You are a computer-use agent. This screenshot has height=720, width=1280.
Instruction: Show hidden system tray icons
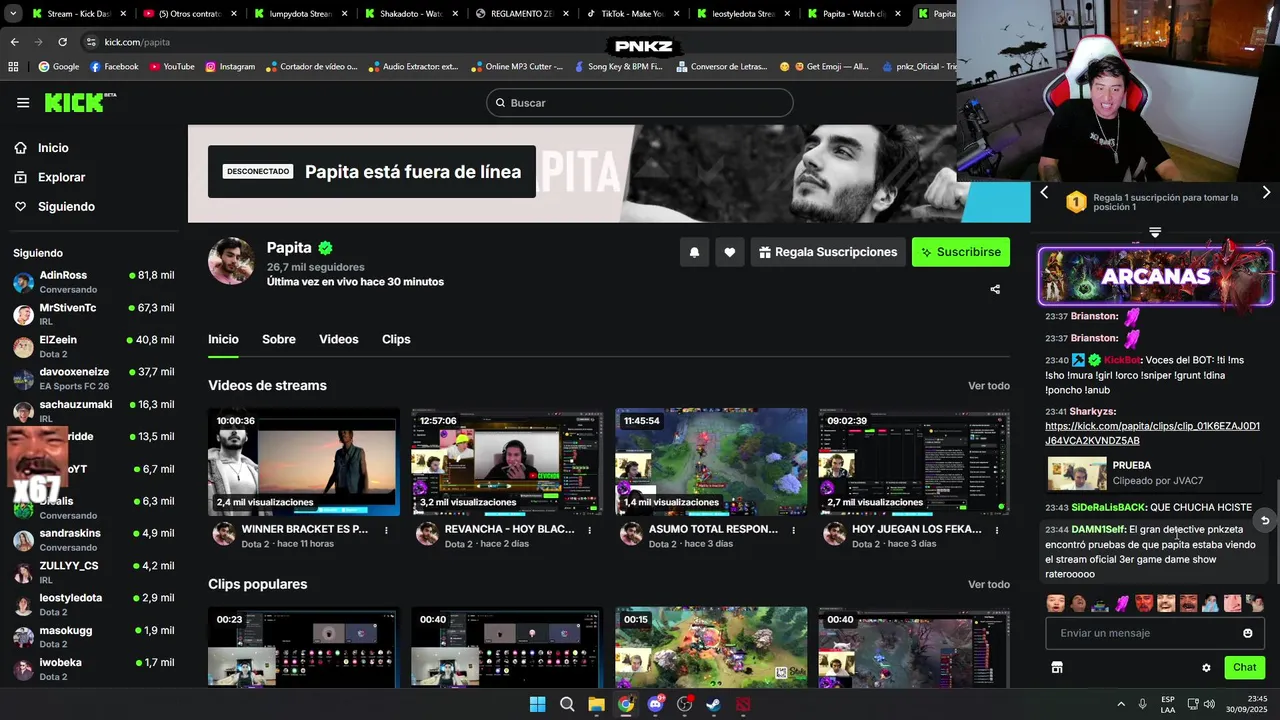pyautogui.click(x=1120, y=704)
